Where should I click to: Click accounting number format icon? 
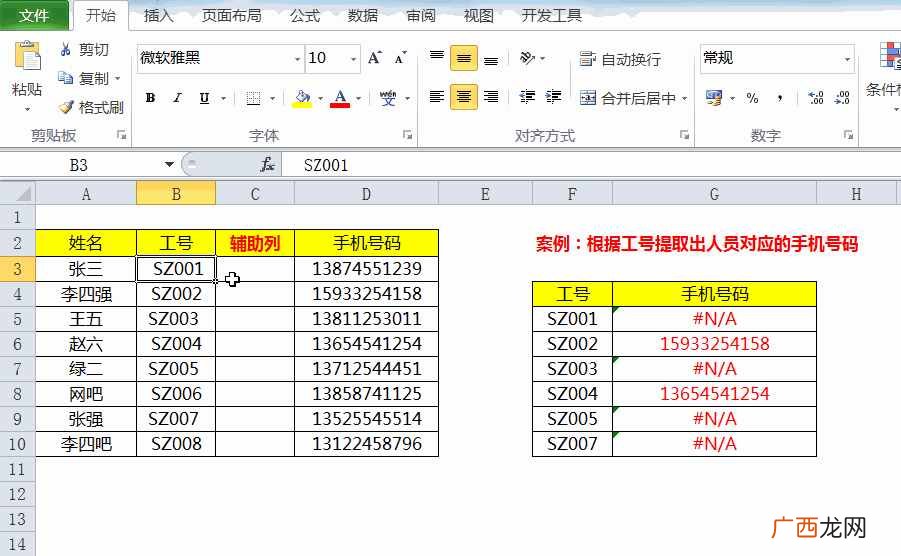click(714, 98)
